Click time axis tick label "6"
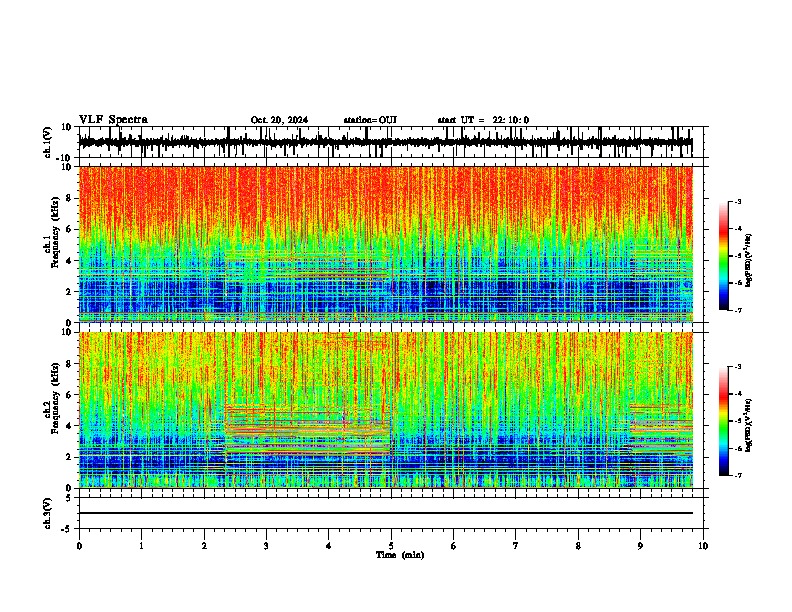The height and width of the screenshot is (612, 792). (x=454, y=546)
